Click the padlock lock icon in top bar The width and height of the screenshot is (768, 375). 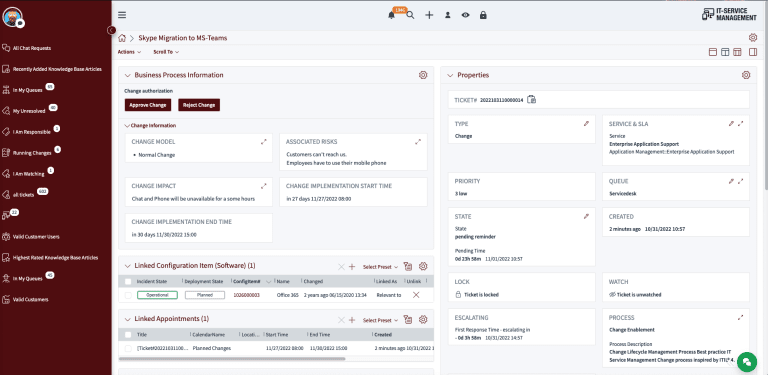(483, 15)
